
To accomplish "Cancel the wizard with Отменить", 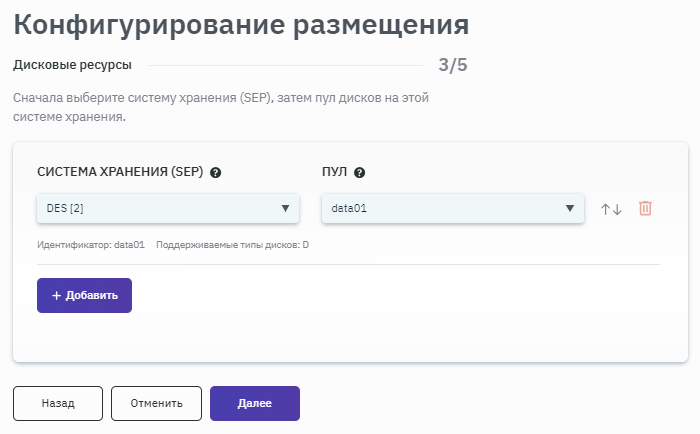I will click(x=156, y=404).
